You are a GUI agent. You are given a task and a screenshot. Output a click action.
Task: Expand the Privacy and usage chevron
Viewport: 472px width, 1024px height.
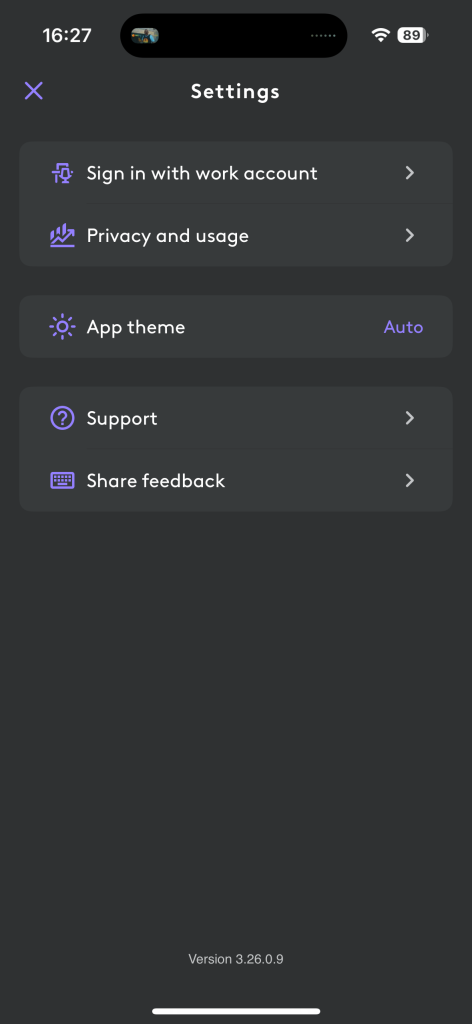(409, 235)
